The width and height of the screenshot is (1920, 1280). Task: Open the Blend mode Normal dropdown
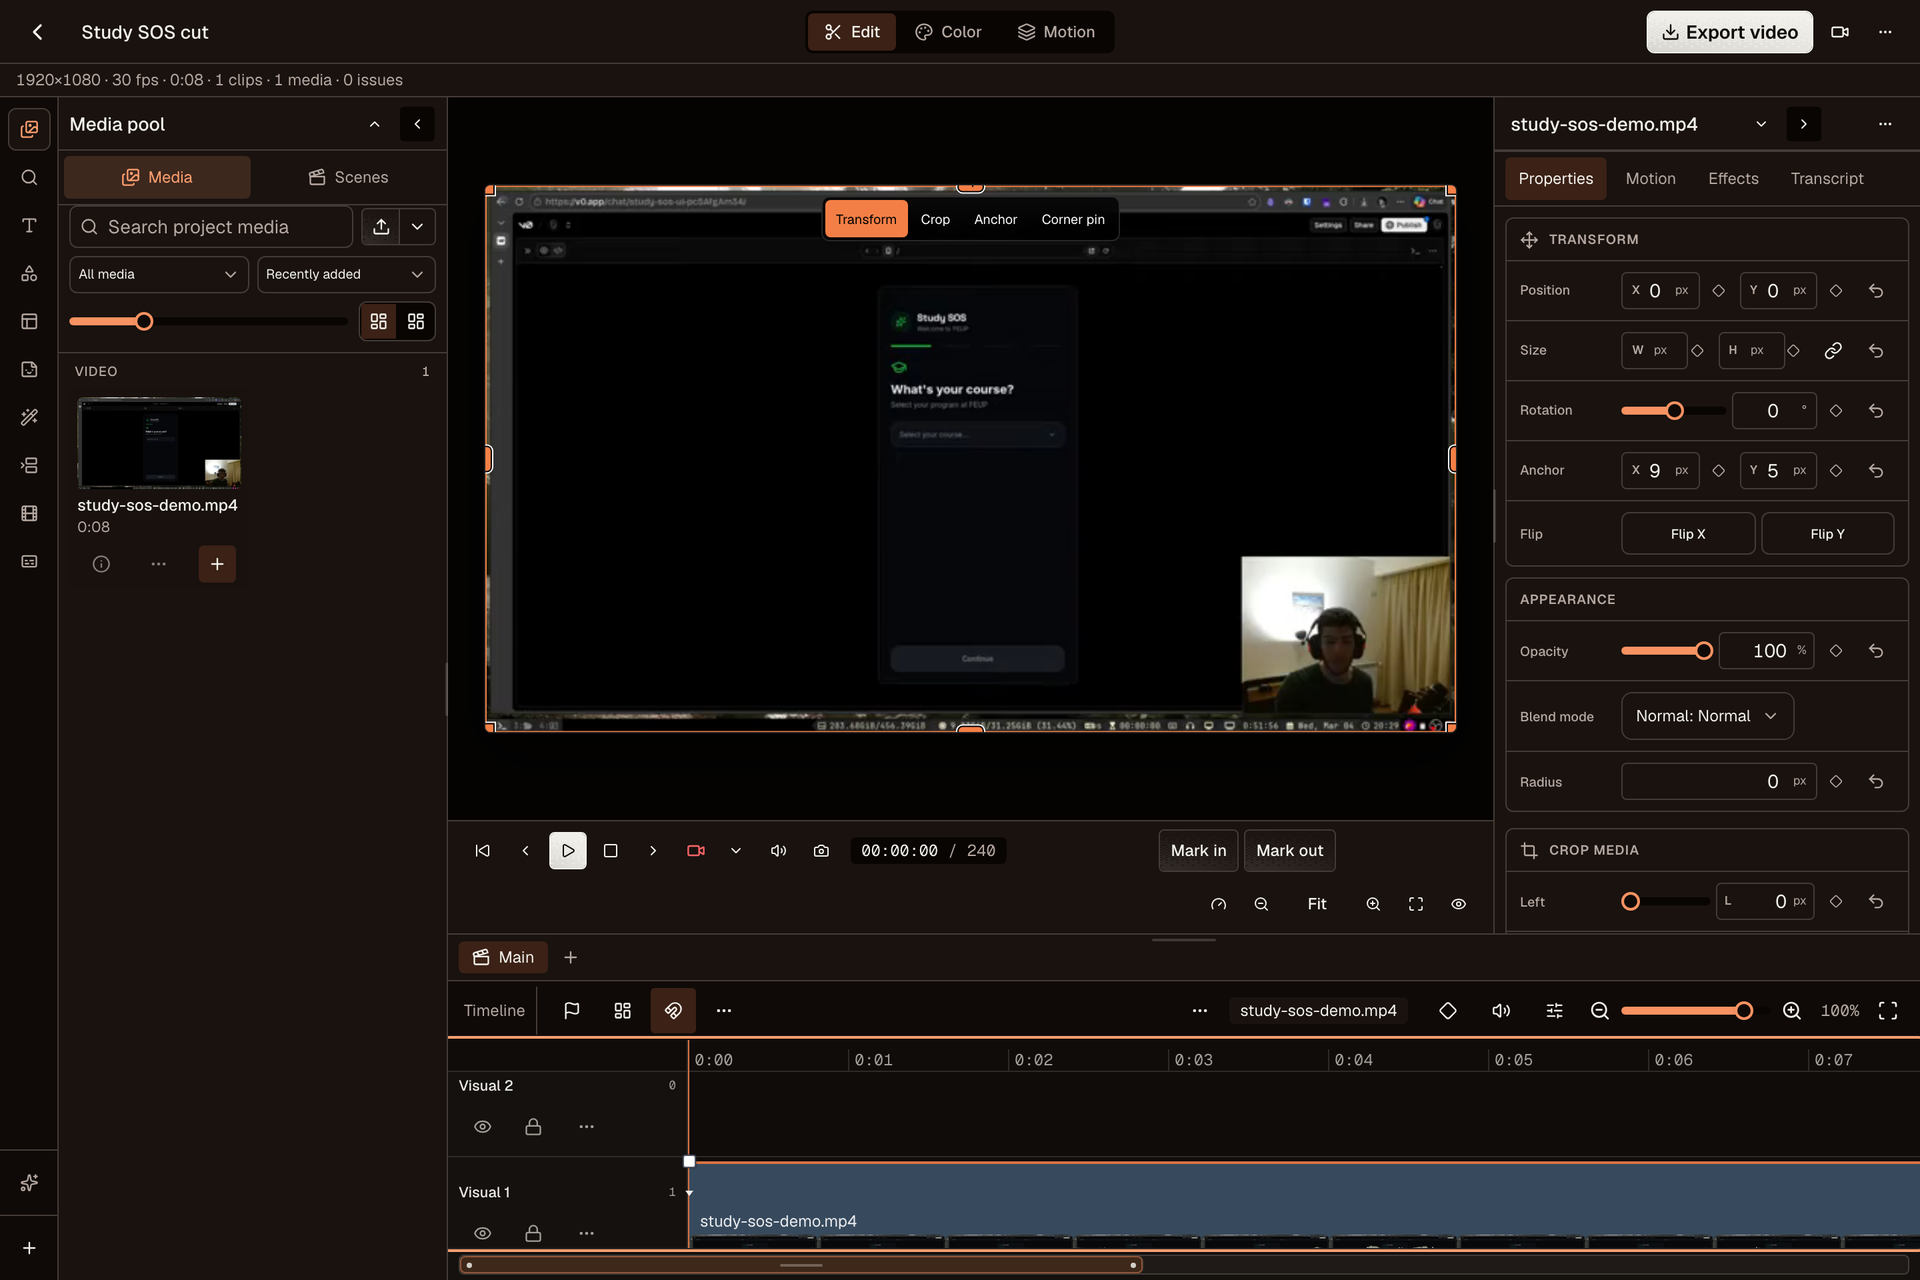[1707, 717]
